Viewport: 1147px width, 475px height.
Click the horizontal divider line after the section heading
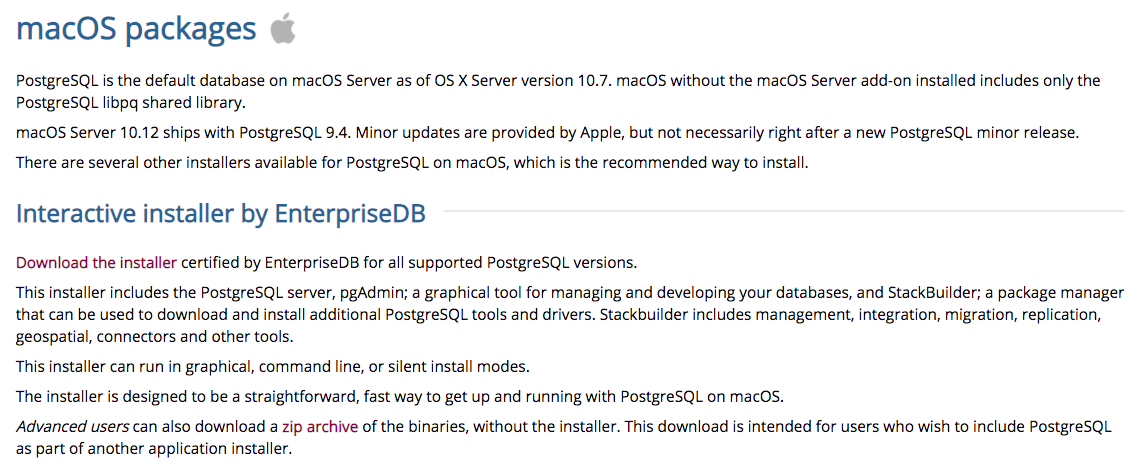pos(782,212)
